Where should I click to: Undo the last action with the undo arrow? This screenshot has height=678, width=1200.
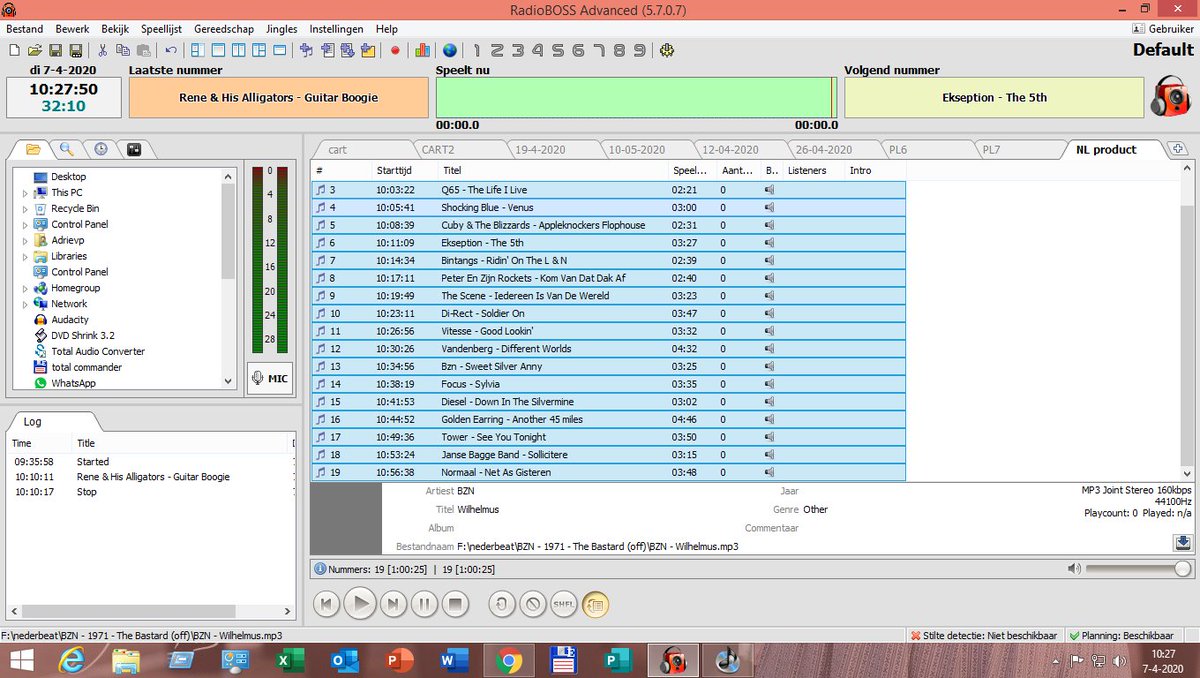(x=171, y=50)
